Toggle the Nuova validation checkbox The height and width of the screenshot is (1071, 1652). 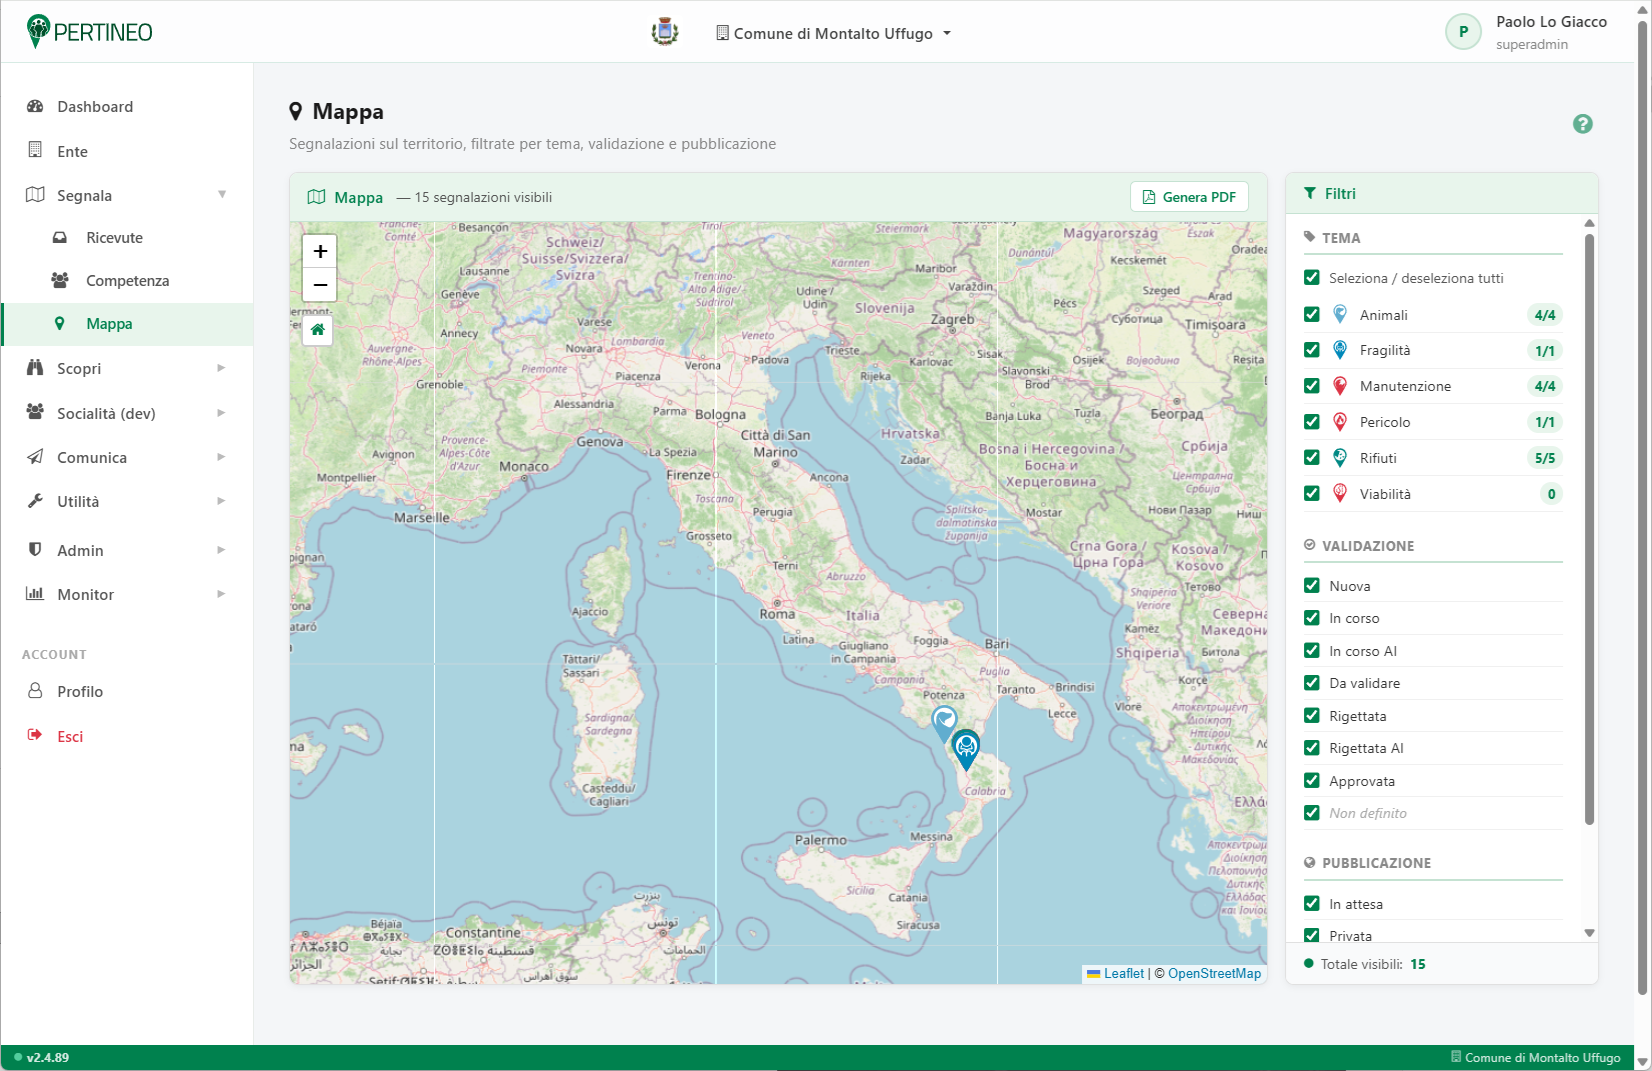(1312, 586)
